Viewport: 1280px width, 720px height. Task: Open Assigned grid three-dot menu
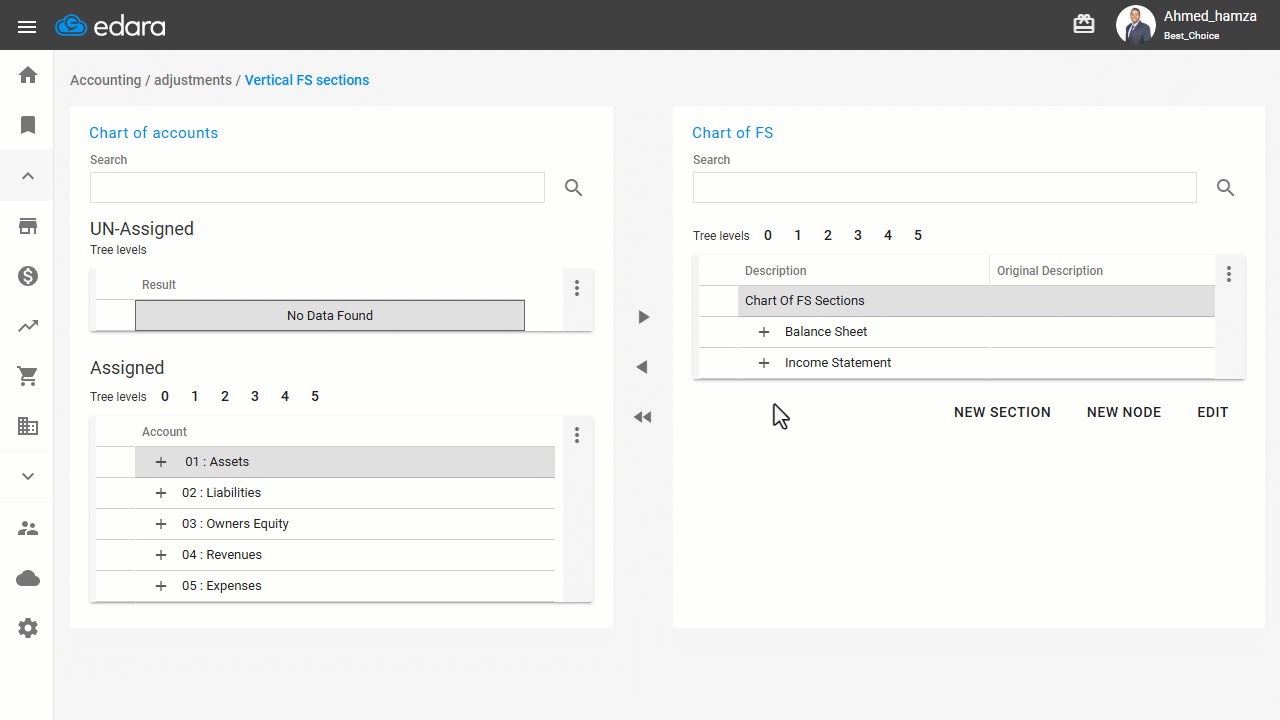click(x=577, y=435)
